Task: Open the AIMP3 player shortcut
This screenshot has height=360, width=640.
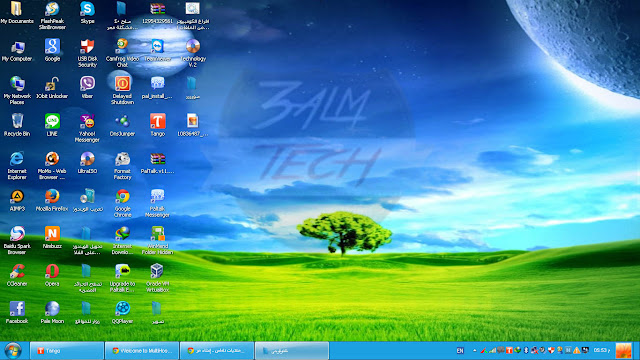Action: tap(17, 200)
